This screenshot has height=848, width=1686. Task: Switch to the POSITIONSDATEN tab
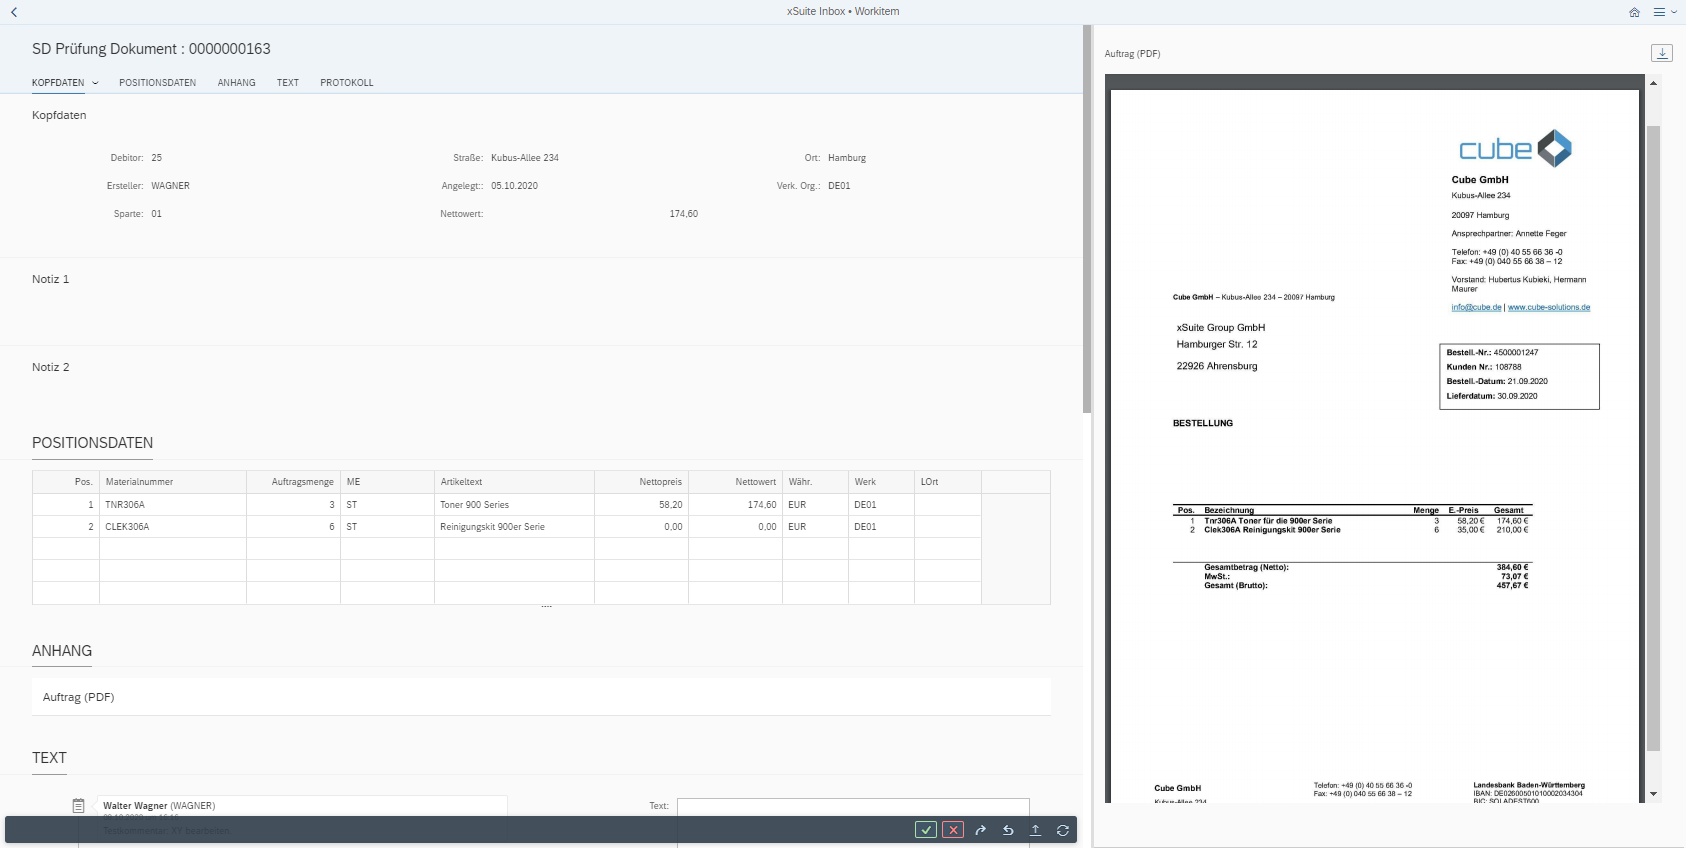click(x=157, y=83)
